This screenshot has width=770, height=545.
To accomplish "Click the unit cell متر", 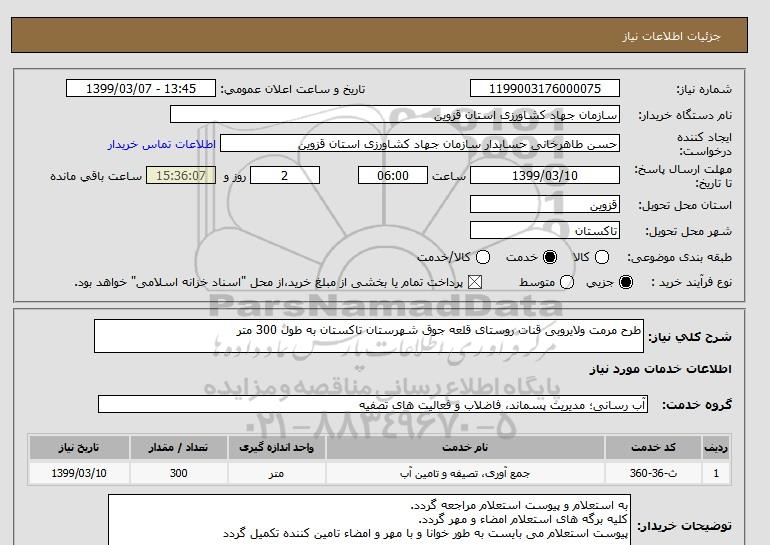I will pos(276,473).
